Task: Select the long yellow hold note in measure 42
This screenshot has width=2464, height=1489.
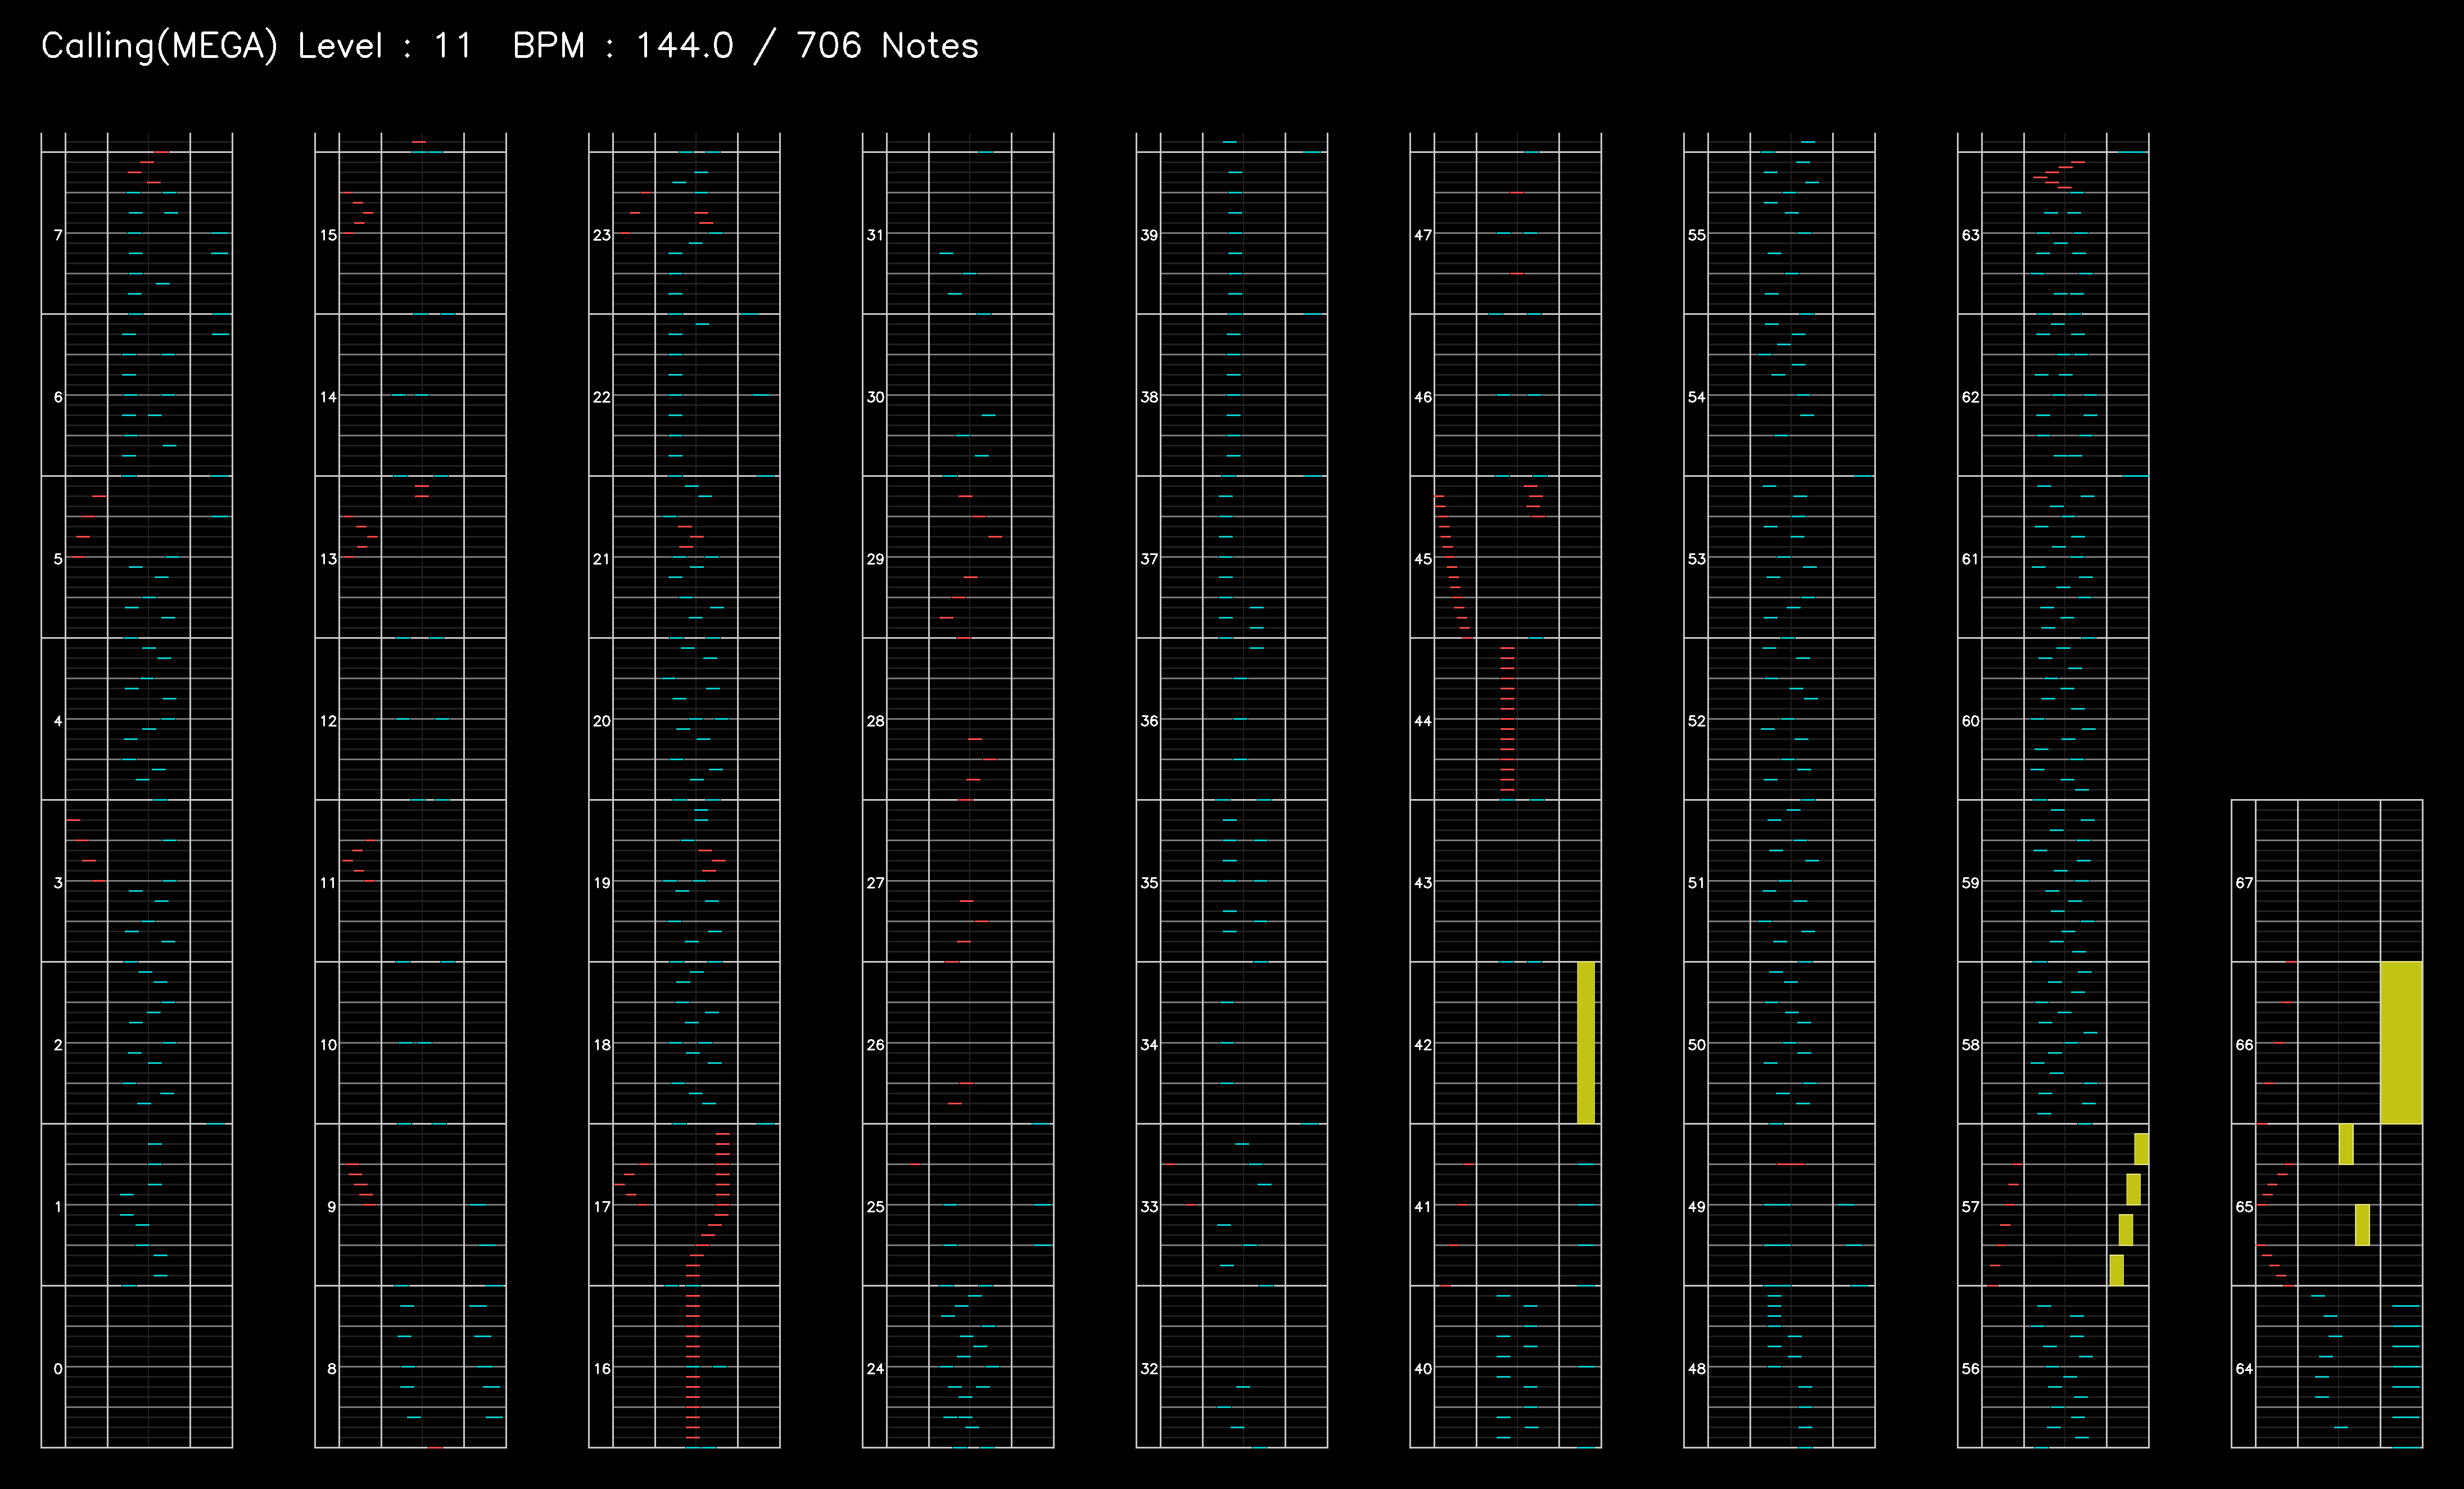Action: (x=1585, y=1042)
